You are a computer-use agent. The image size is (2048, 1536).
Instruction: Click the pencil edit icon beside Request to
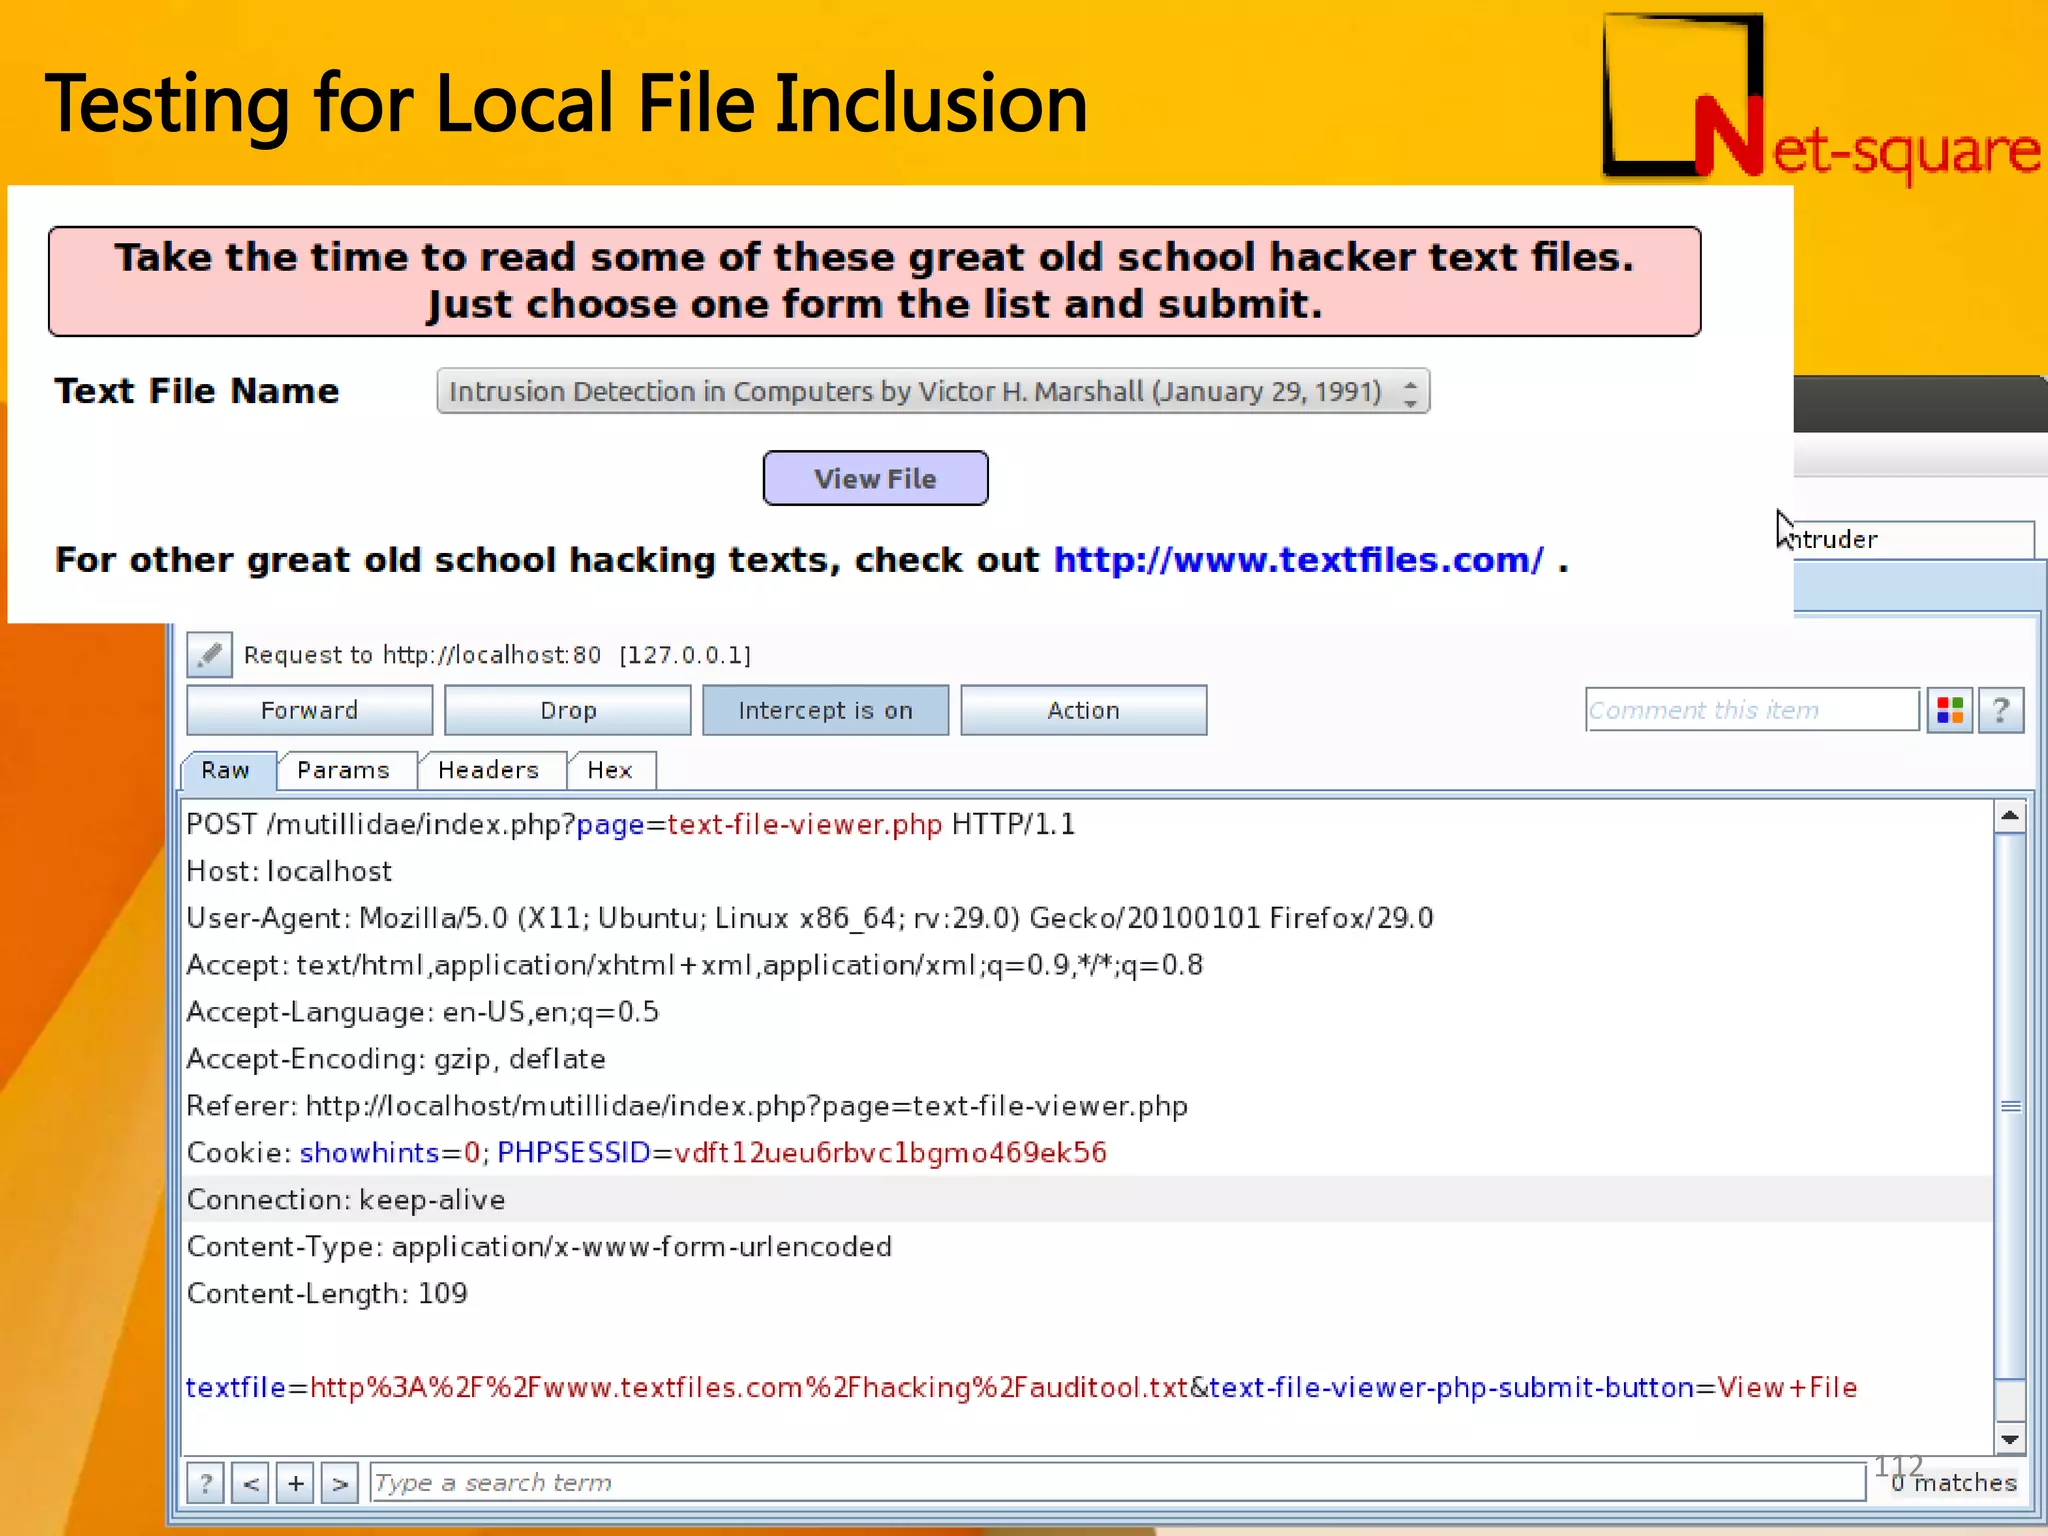click(209, 655)
